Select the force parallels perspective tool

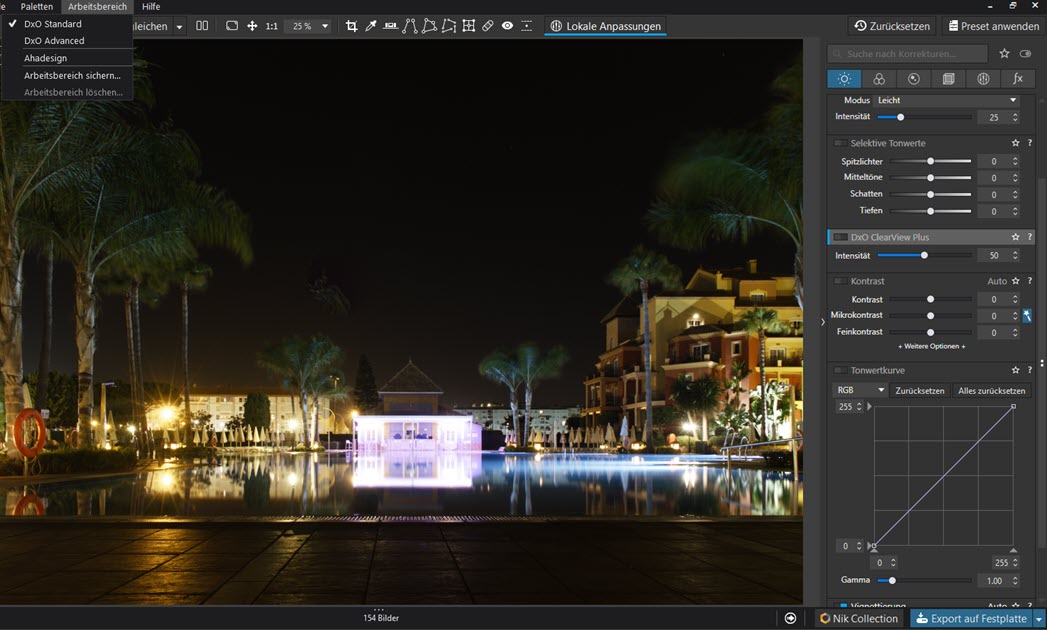click(x=410, y=26)
